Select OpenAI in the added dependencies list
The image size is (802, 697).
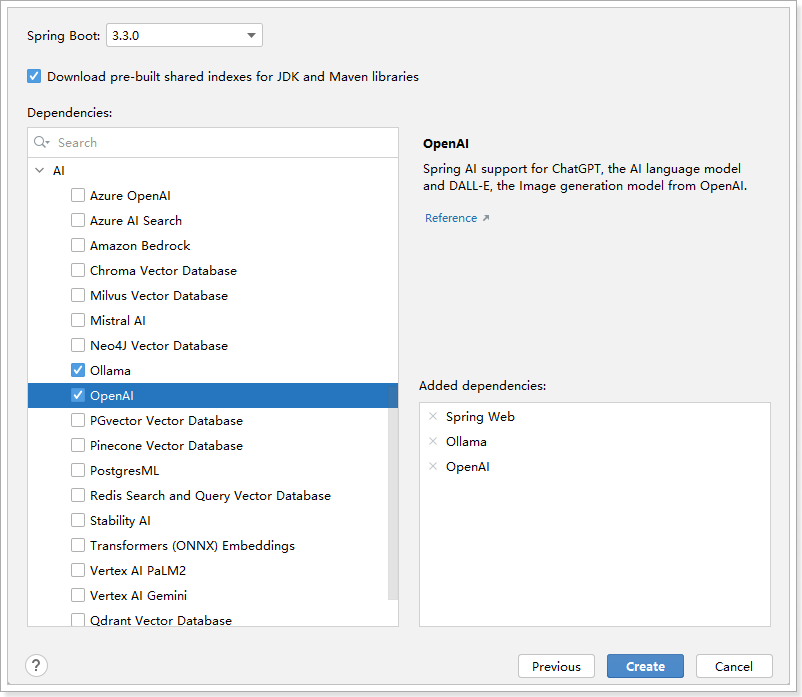pos(467,467)
